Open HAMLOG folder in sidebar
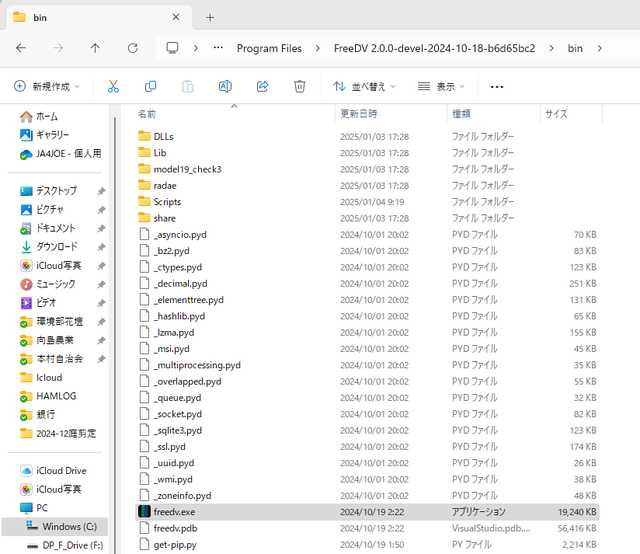 click(x=48, y=396)
